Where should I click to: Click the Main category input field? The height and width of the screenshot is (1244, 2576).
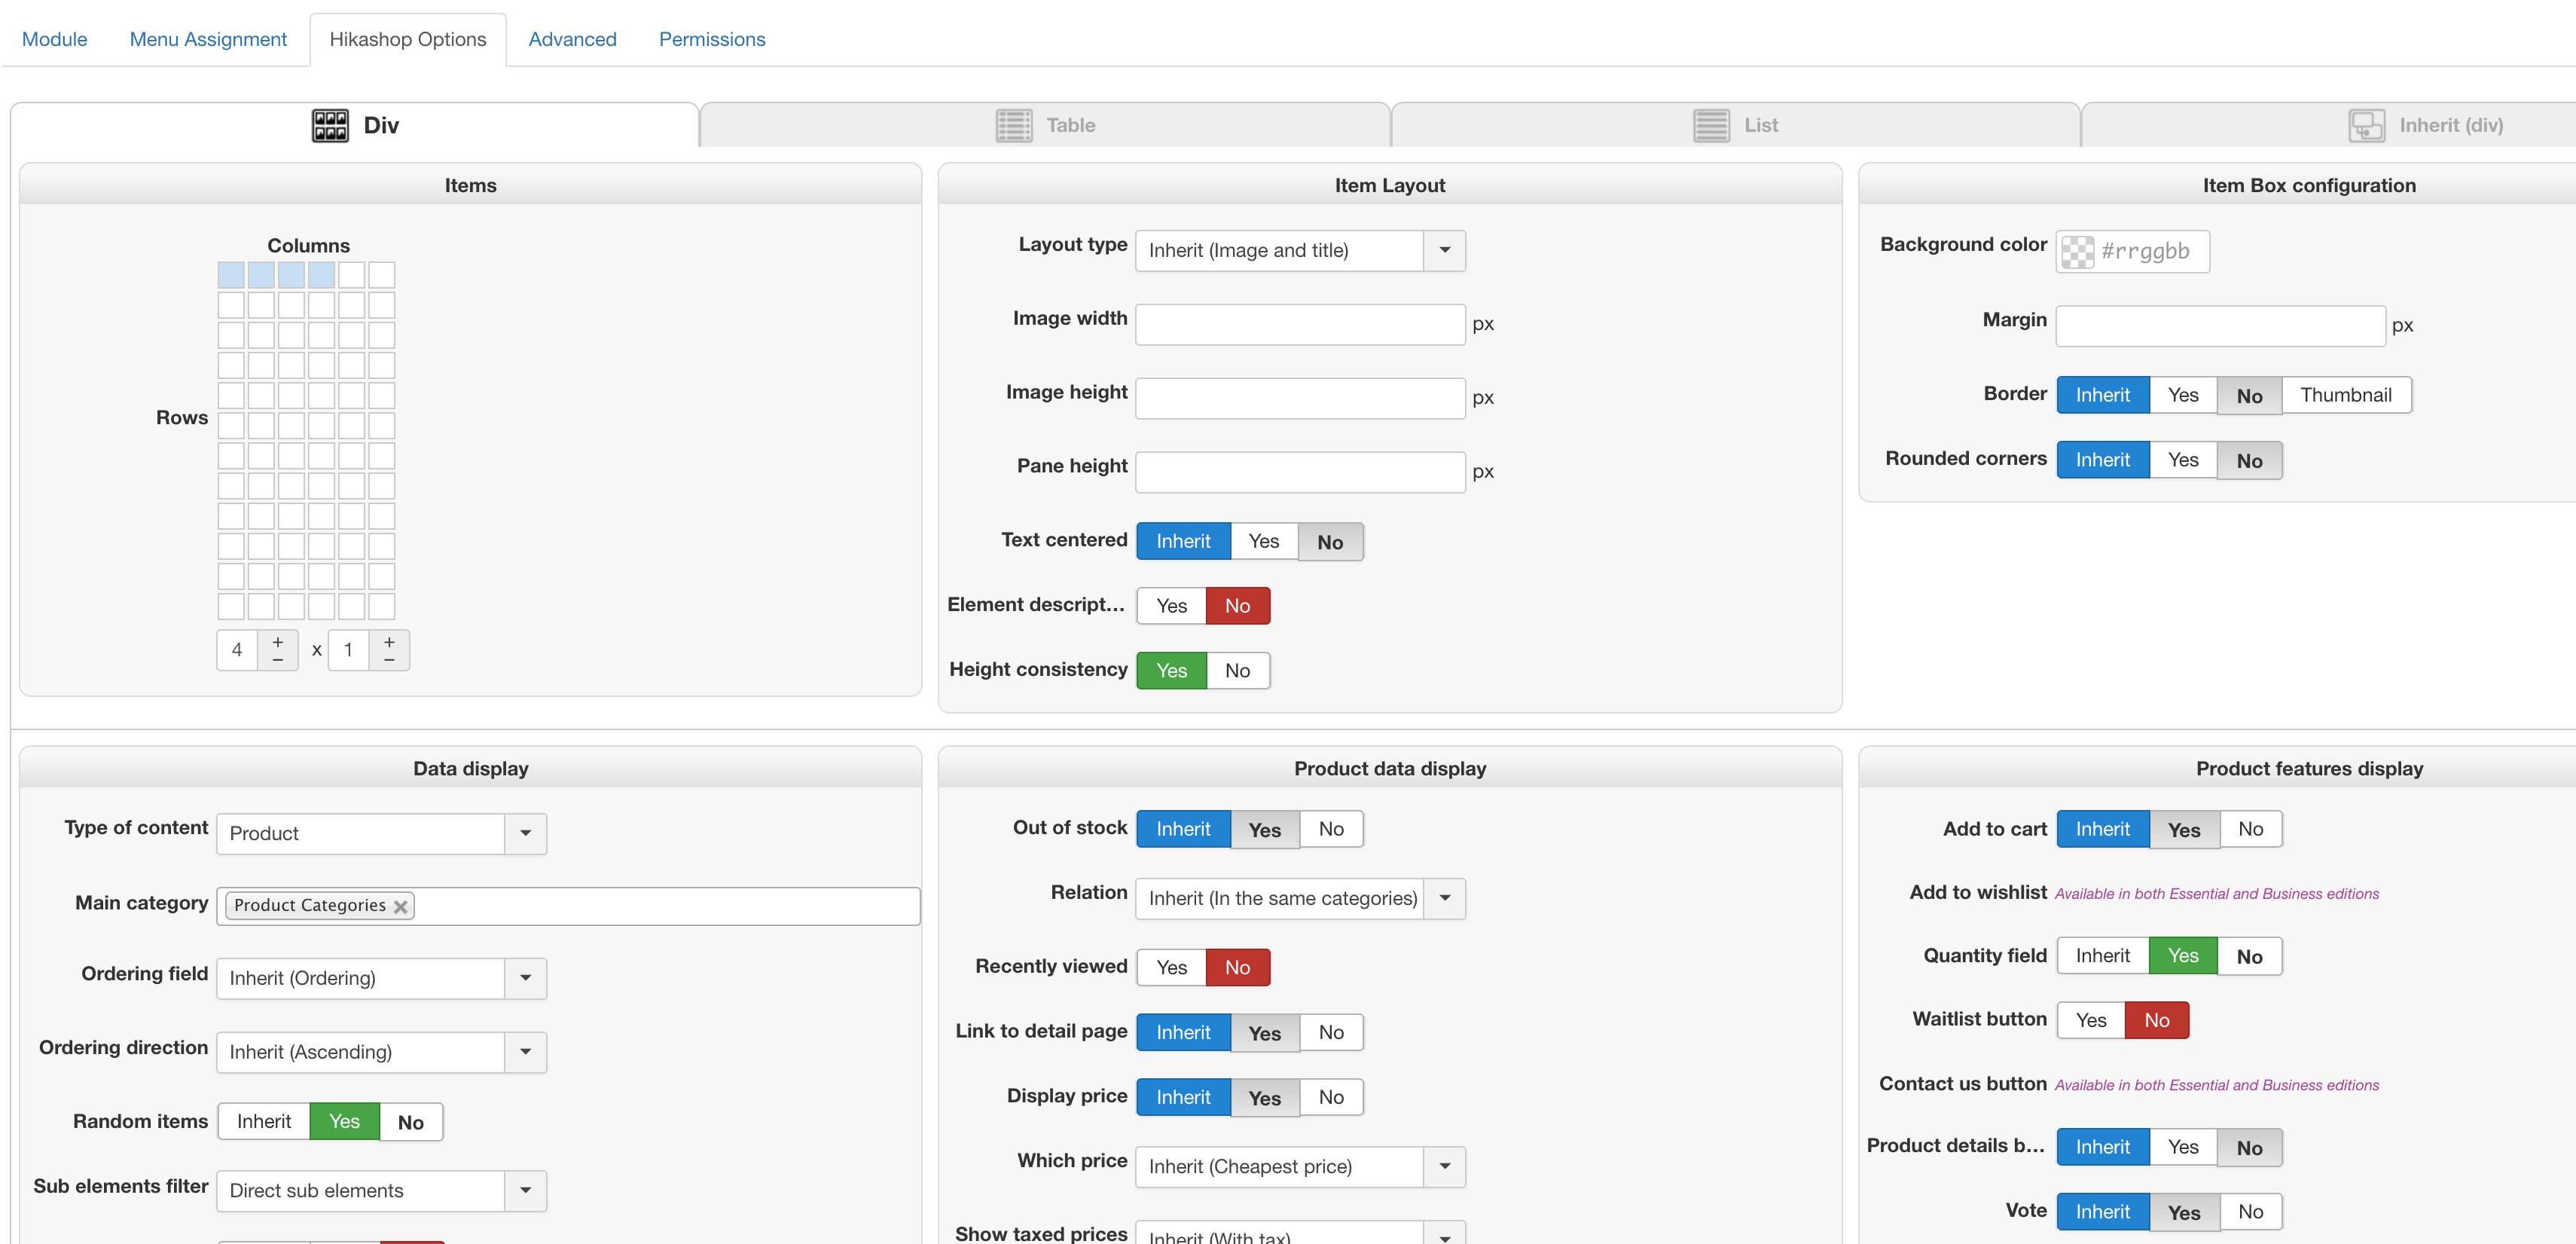pyautogui.click(x=568, y=906)
